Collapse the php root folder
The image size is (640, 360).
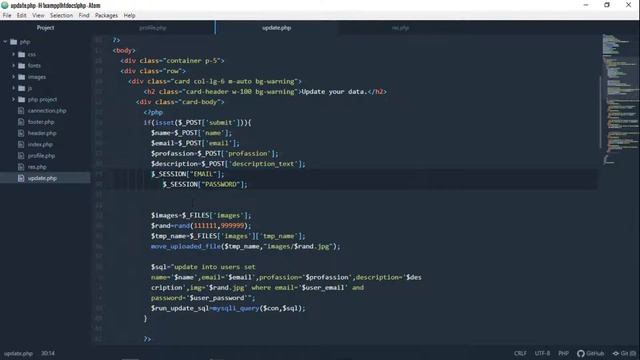(x=5, y=42)
